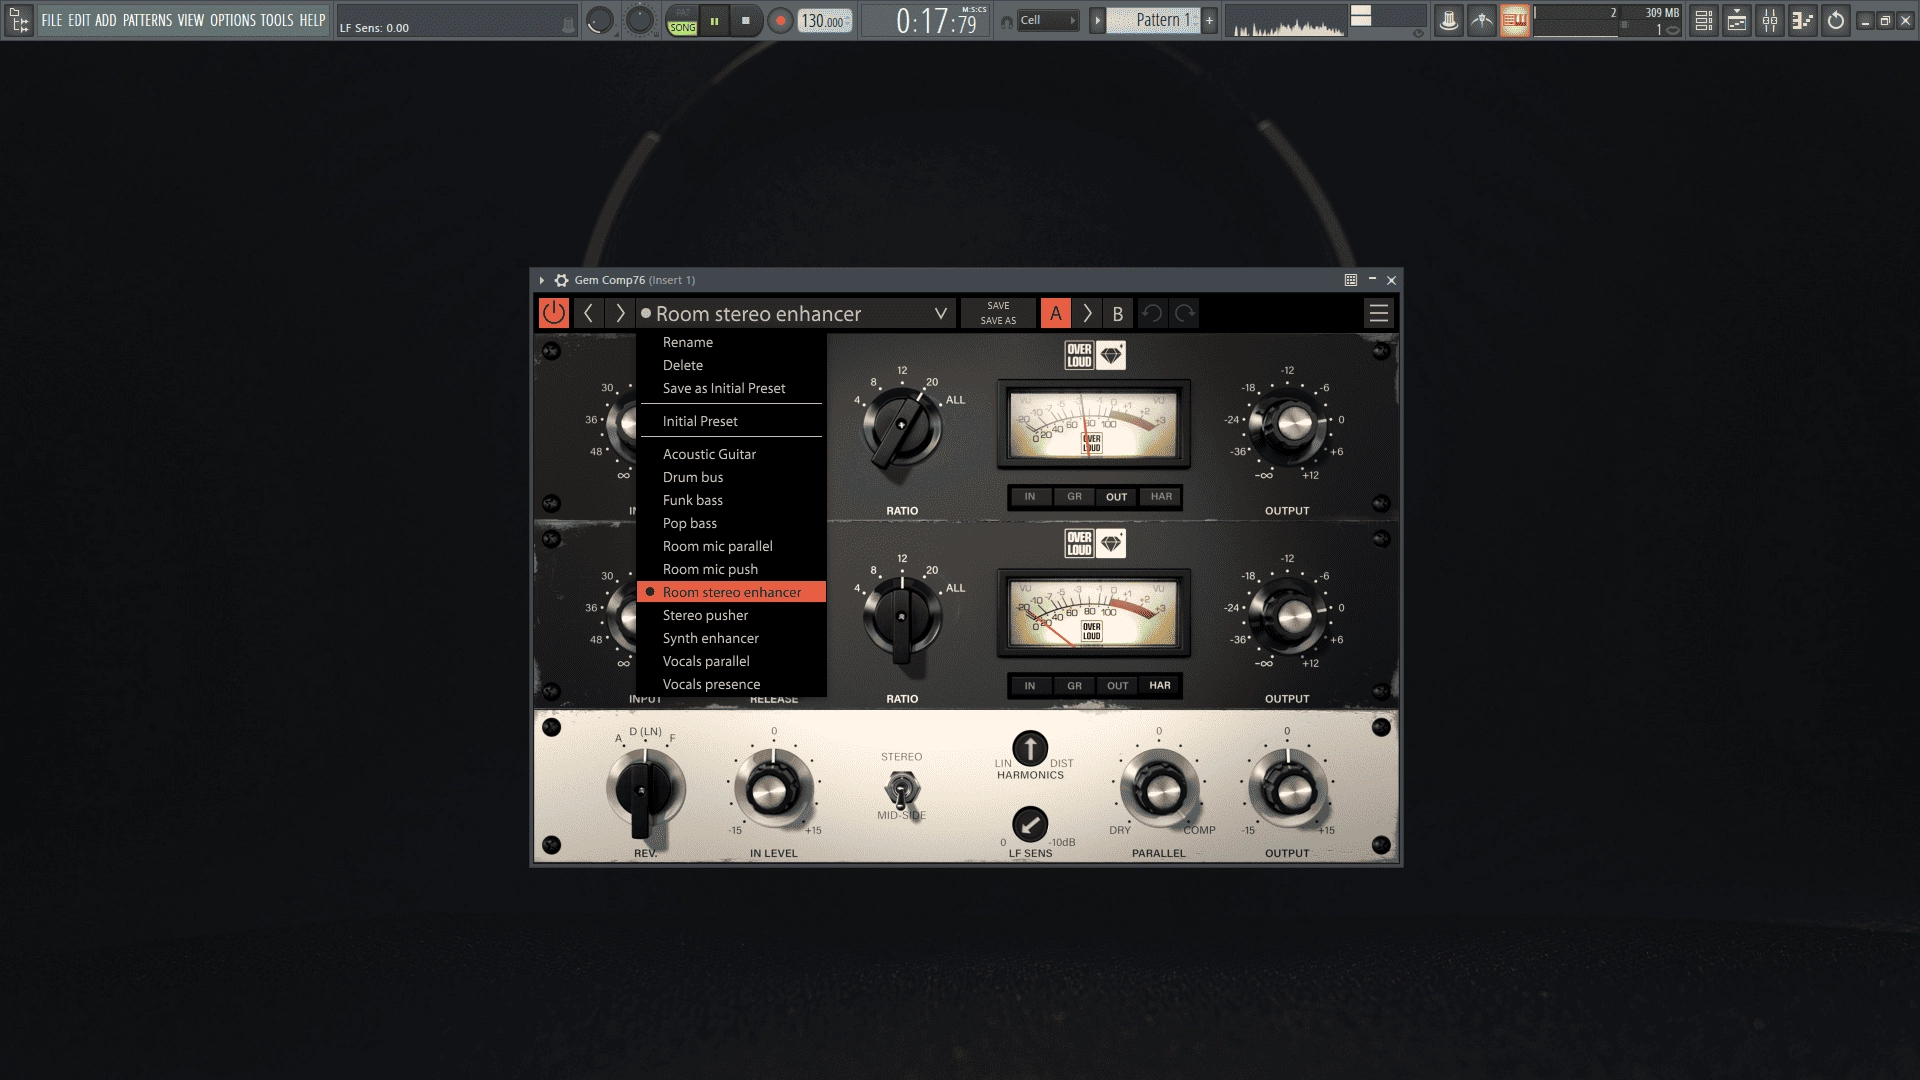
Task: Set upper meter to HAR mode
Action: (x=1161, y=497)
